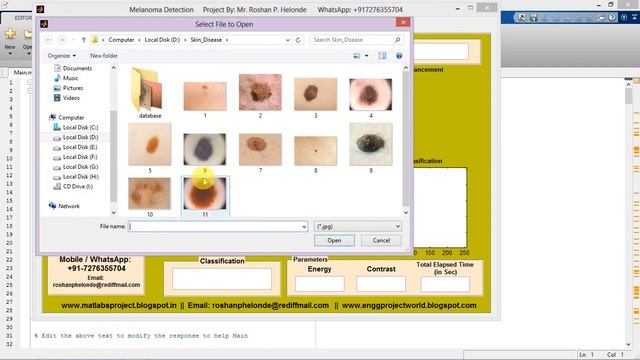Click the Open button in file dialog
Image resolution: width=640 pixels, height=360 pixels.
(x=334, y=240)
